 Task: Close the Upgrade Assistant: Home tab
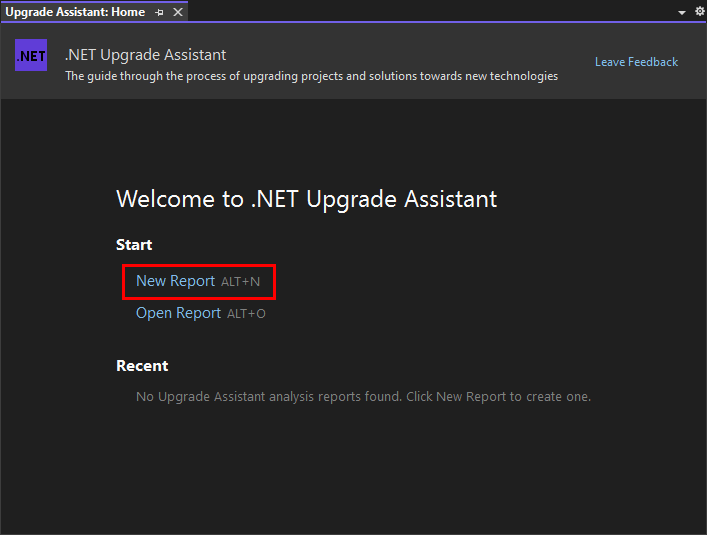(178, 12)
